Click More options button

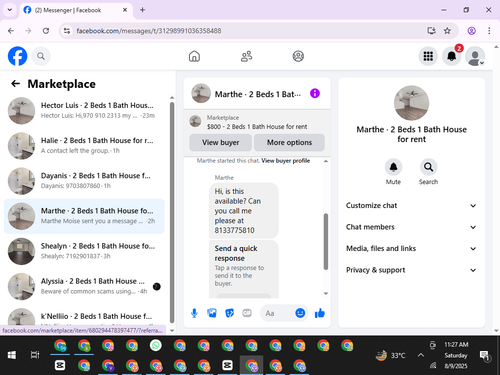289,142
